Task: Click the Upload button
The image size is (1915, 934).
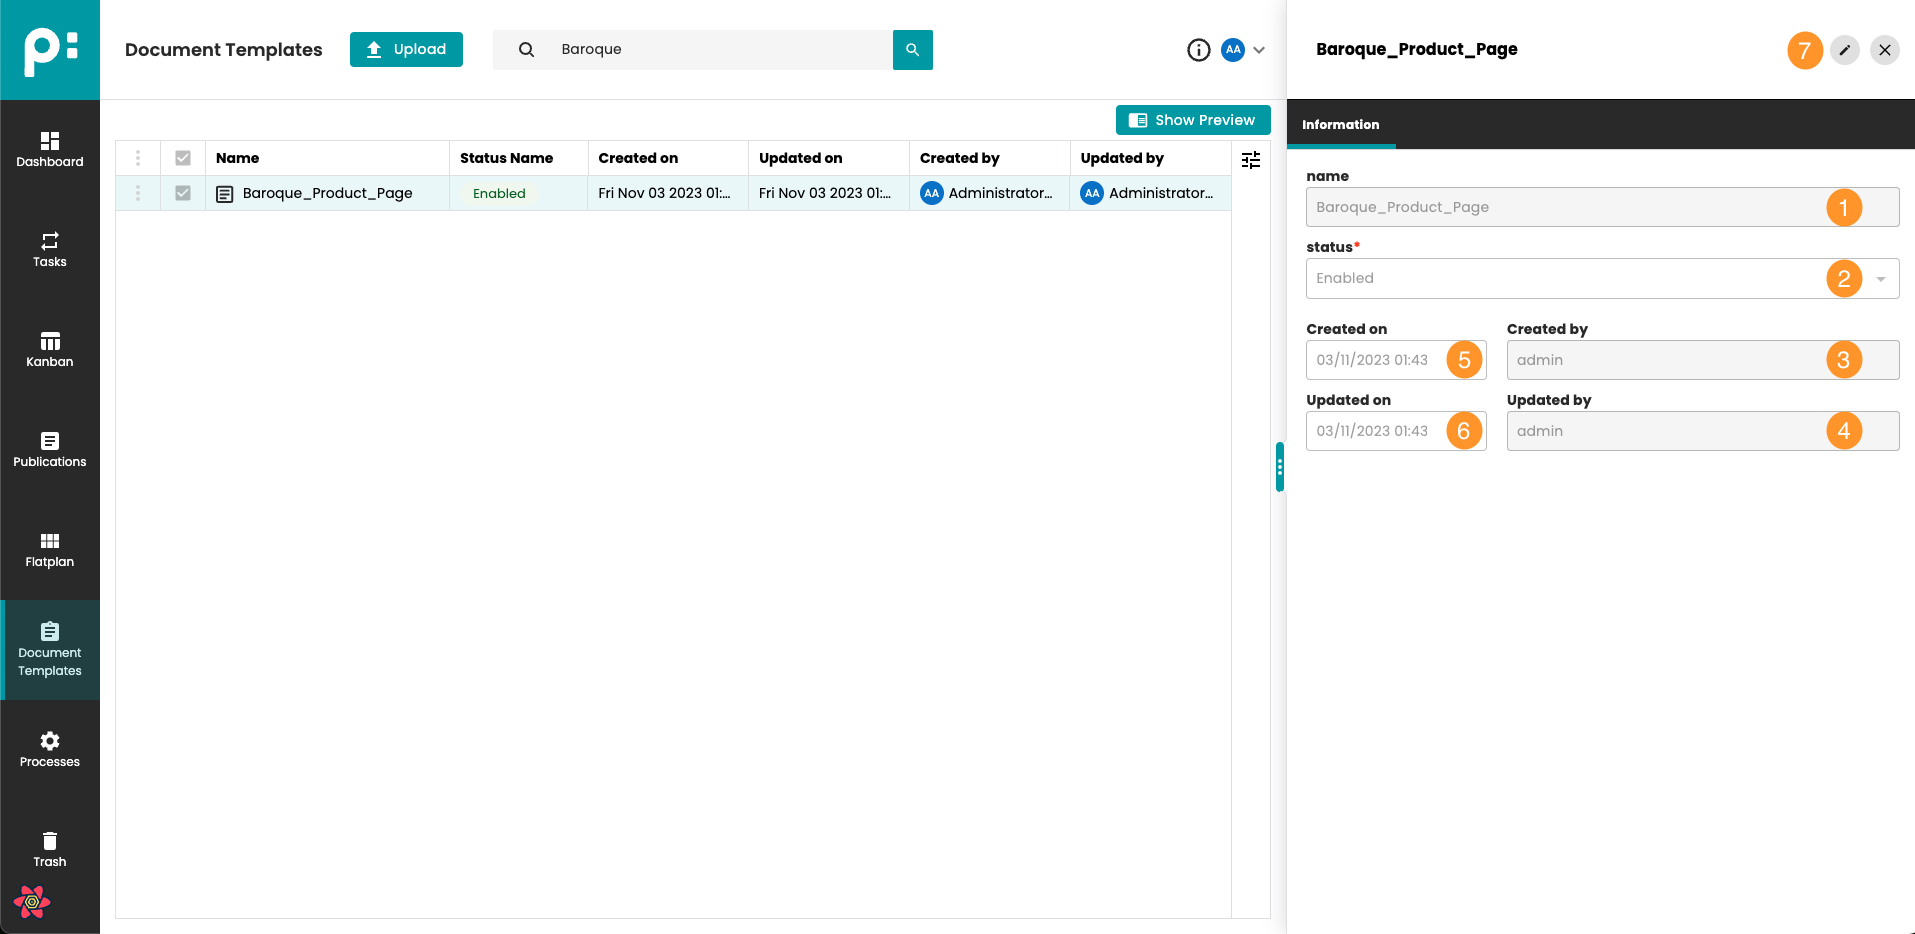Action: pyautogui.click(x=406, y=49)
